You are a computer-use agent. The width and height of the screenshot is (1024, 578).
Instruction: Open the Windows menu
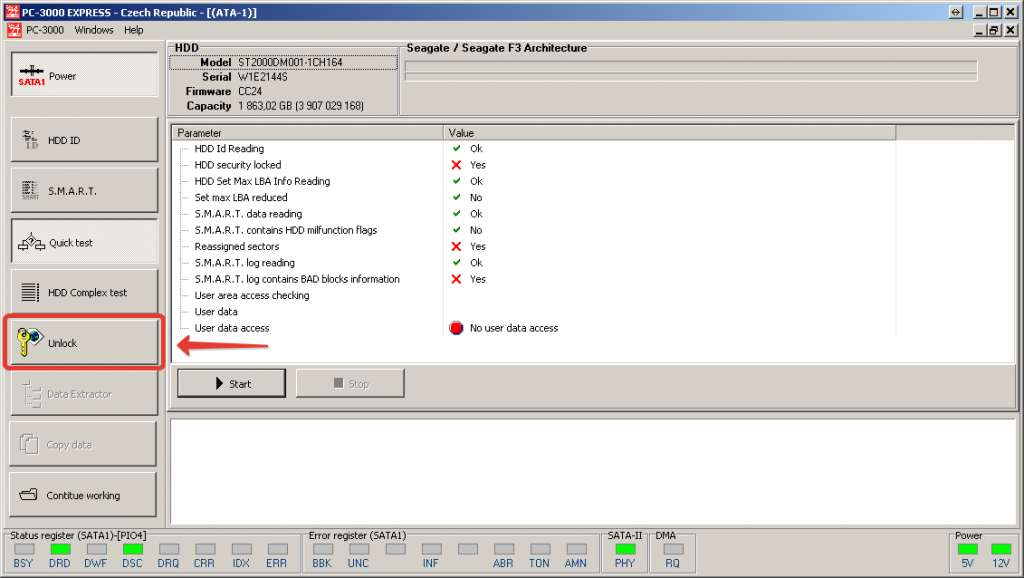pyautogui.click(x=94, y=30)
